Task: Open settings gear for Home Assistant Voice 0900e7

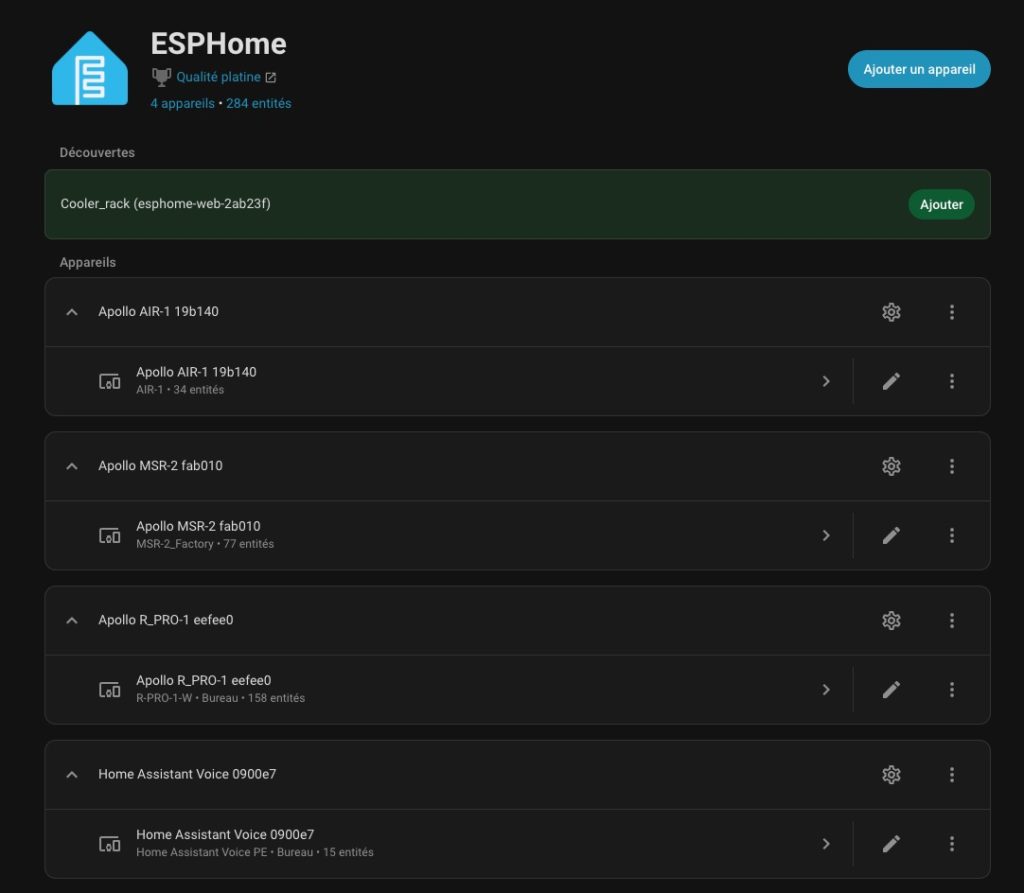Action: pos(891,774)
